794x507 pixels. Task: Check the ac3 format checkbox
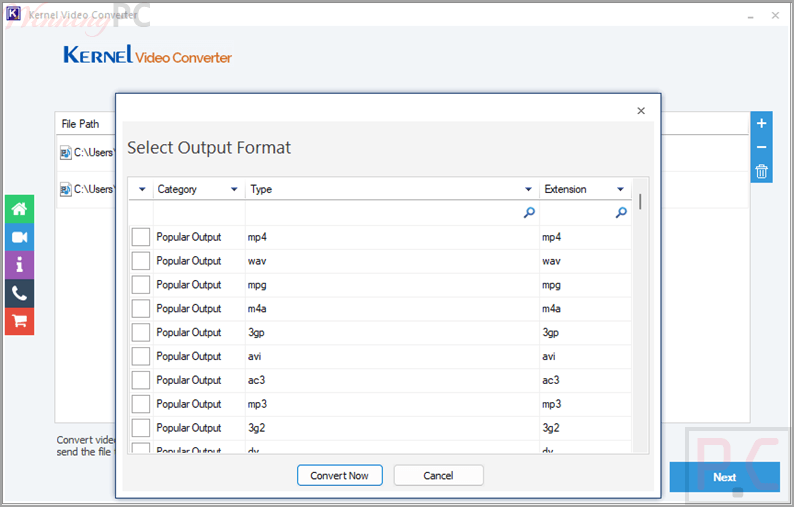click(x=141, y=380)
